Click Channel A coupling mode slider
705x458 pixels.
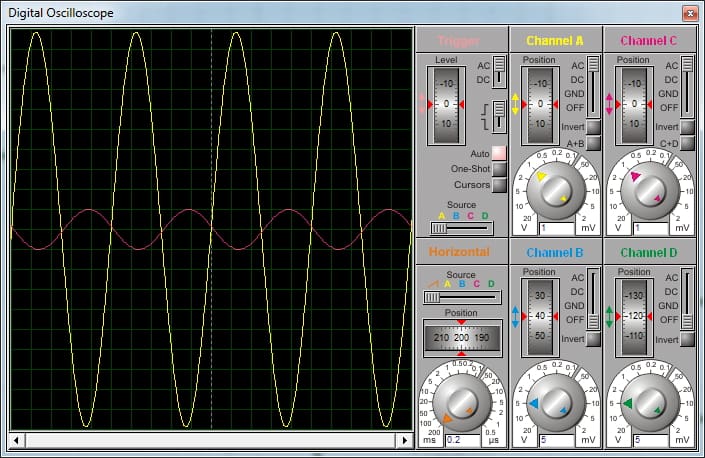click(x=593, y=86)
